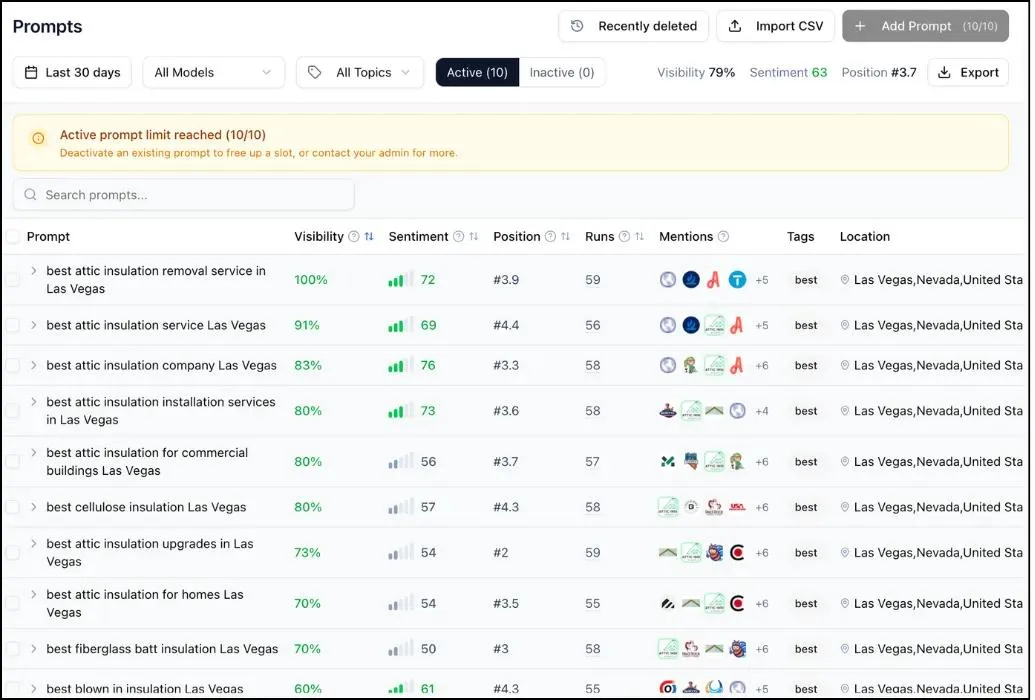Viewport: 1035px width, 700px height.
Task: Click the Import CSV button
Action: (776, 26)
